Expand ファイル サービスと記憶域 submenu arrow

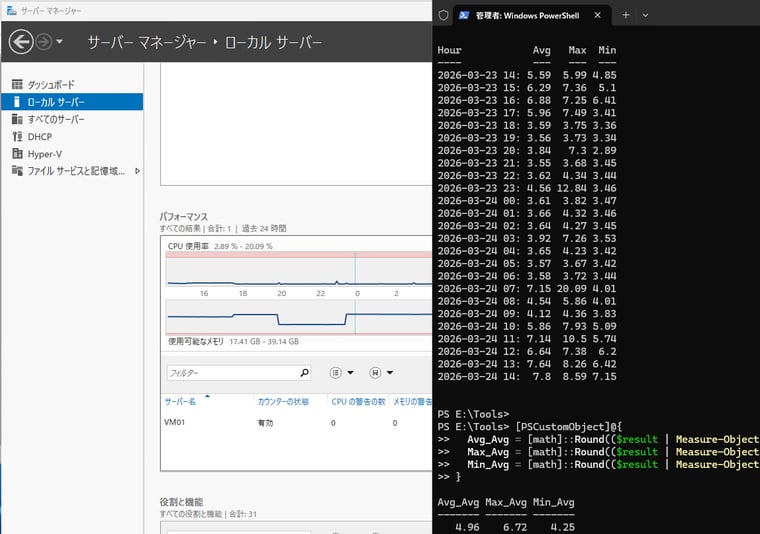(x=138, y=171)
